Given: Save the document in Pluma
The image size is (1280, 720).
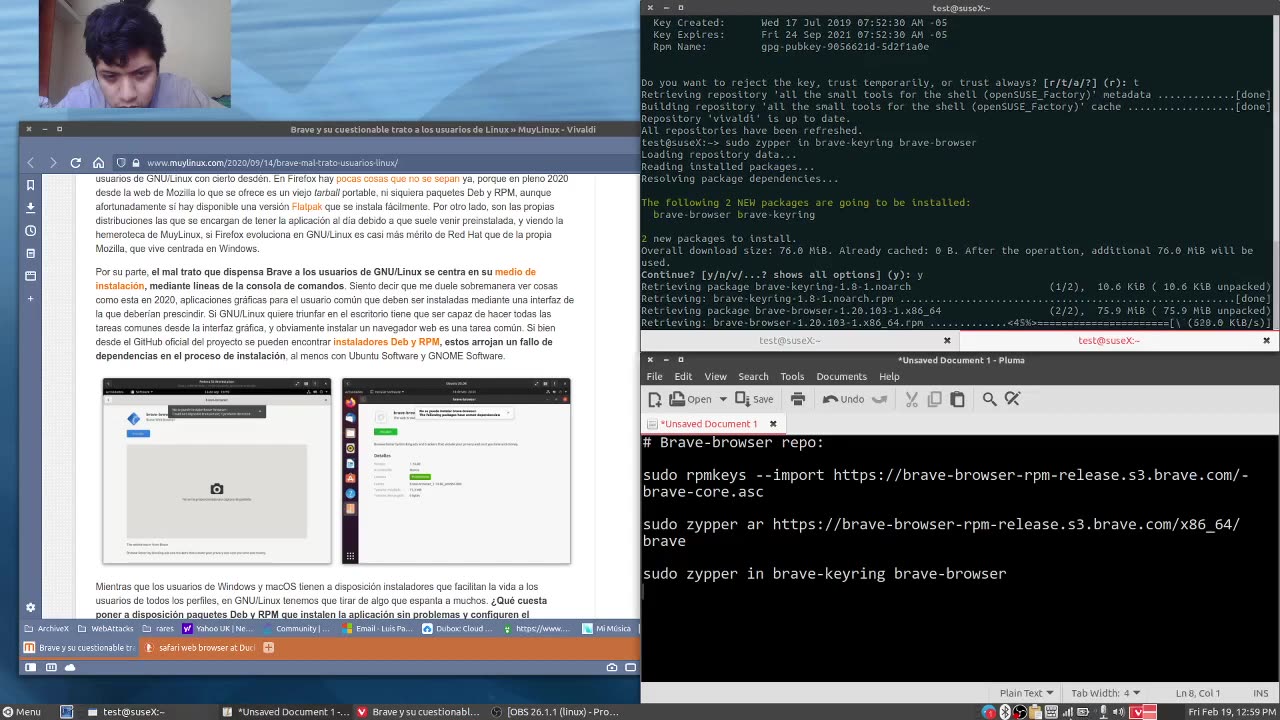Looking at the screenshot, I should coord(754,399).
